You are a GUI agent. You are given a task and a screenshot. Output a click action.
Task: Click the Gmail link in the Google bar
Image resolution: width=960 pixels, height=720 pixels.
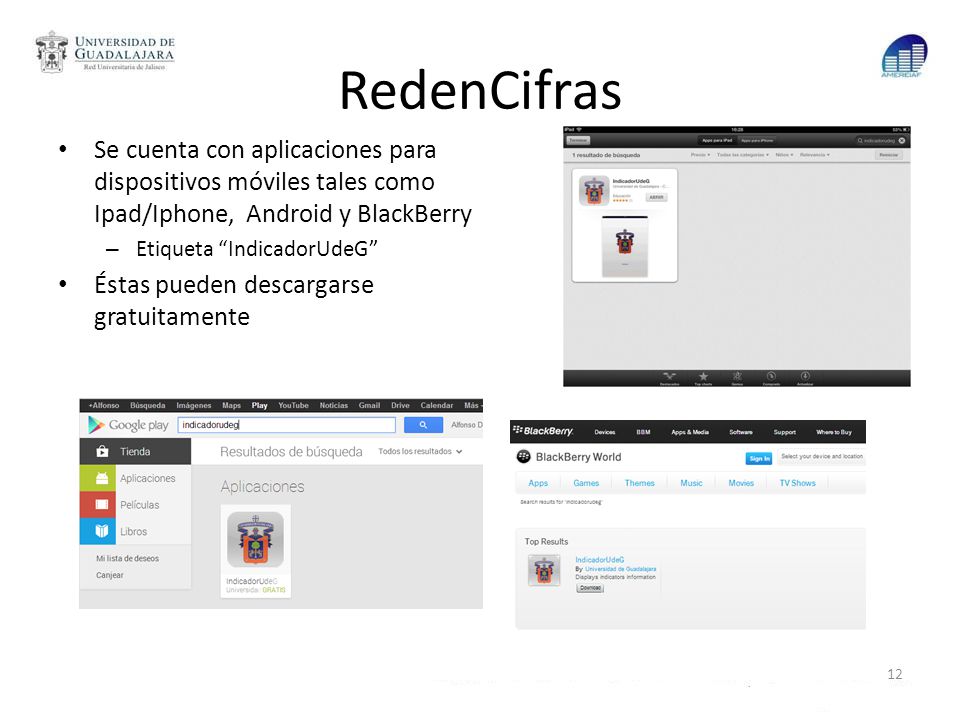pos(369,405)
